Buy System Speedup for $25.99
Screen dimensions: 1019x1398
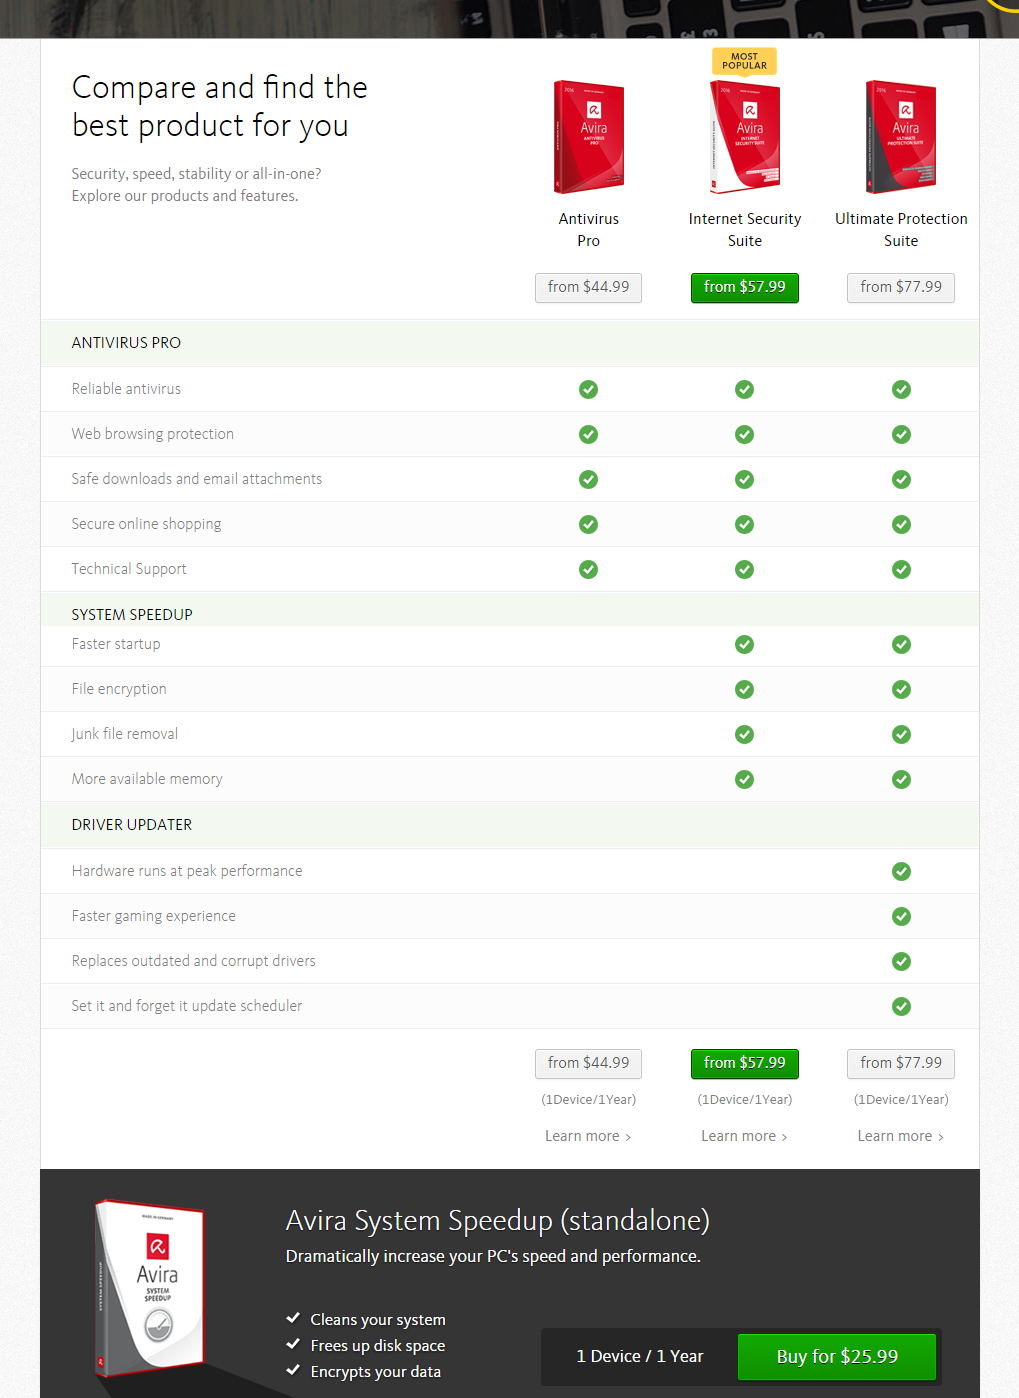837,1357
